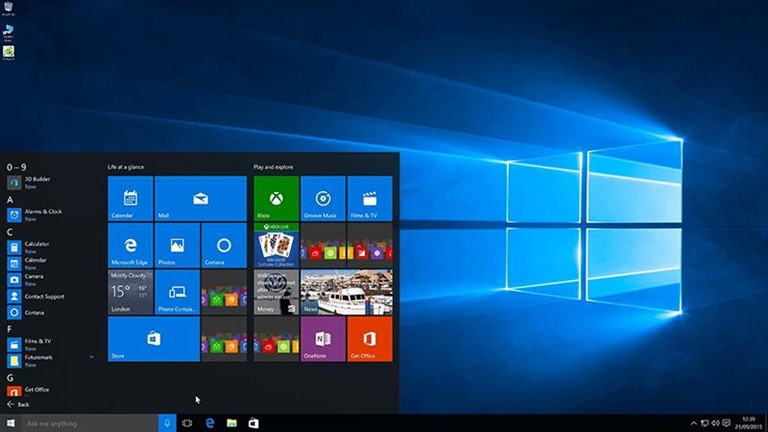768x432 pixels.
Task: Select the letter C group header
Action: (x=10, y=232)
